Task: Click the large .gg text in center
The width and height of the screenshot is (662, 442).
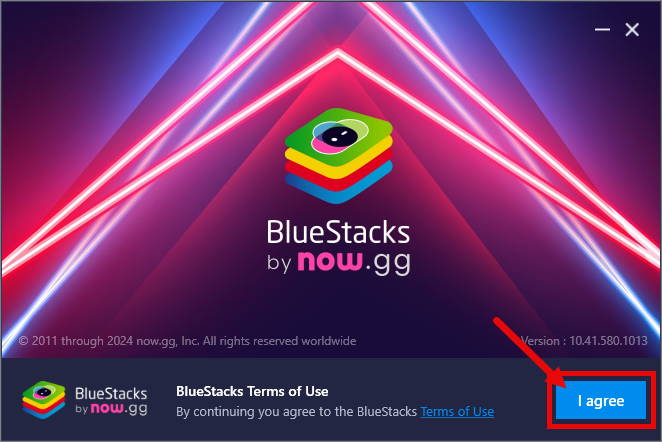Action: coord(388,263)
